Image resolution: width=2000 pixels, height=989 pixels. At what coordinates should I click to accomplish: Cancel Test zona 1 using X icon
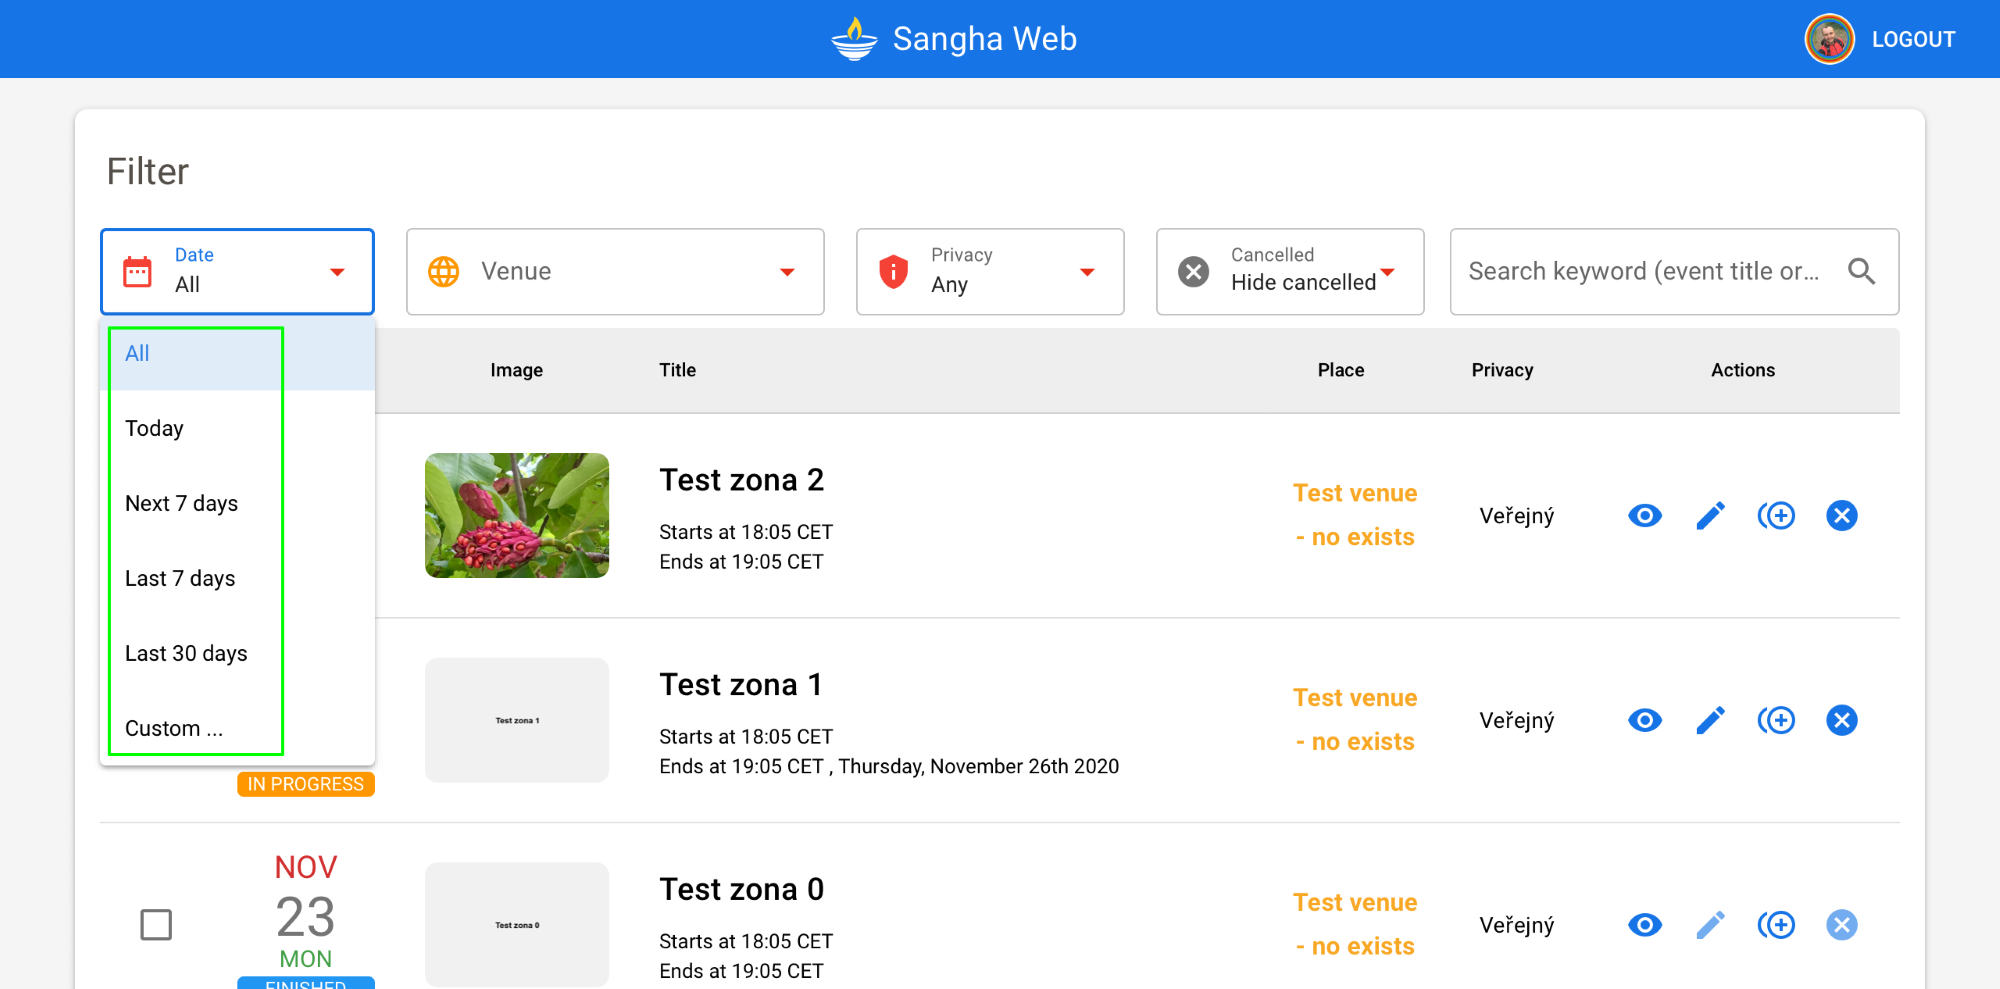tap(1841, 721)
